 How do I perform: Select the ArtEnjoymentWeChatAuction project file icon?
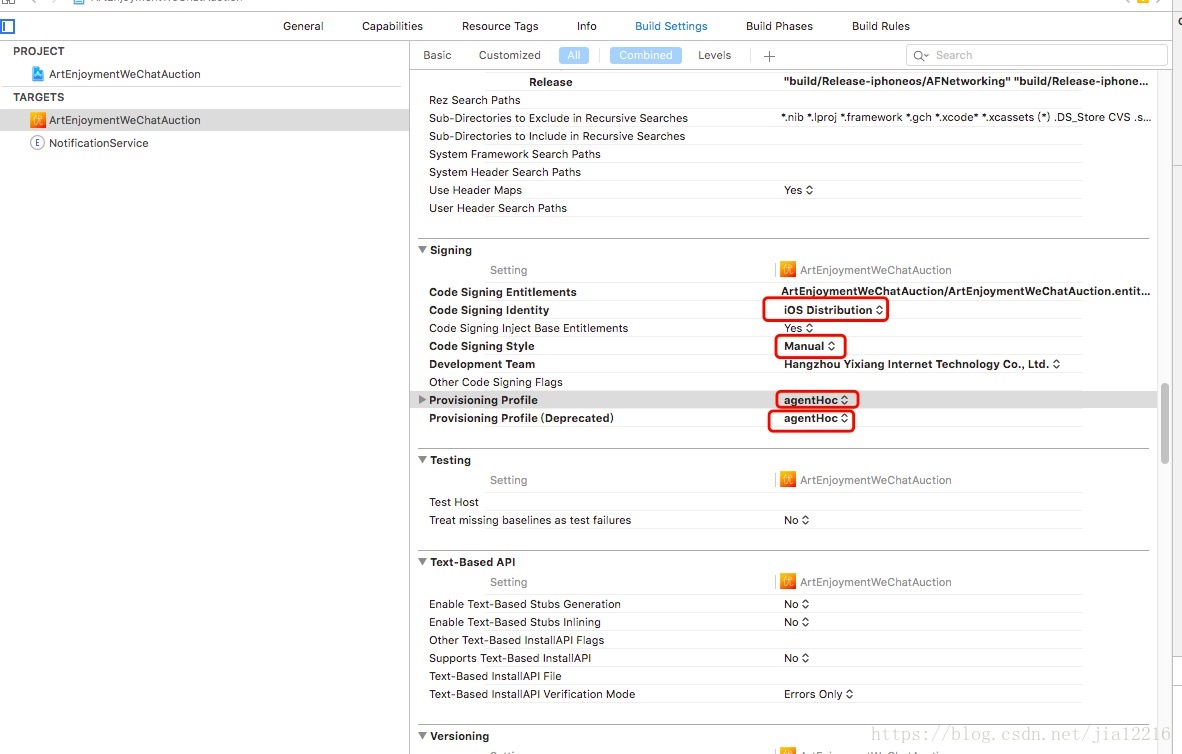[x=38, y=74]
